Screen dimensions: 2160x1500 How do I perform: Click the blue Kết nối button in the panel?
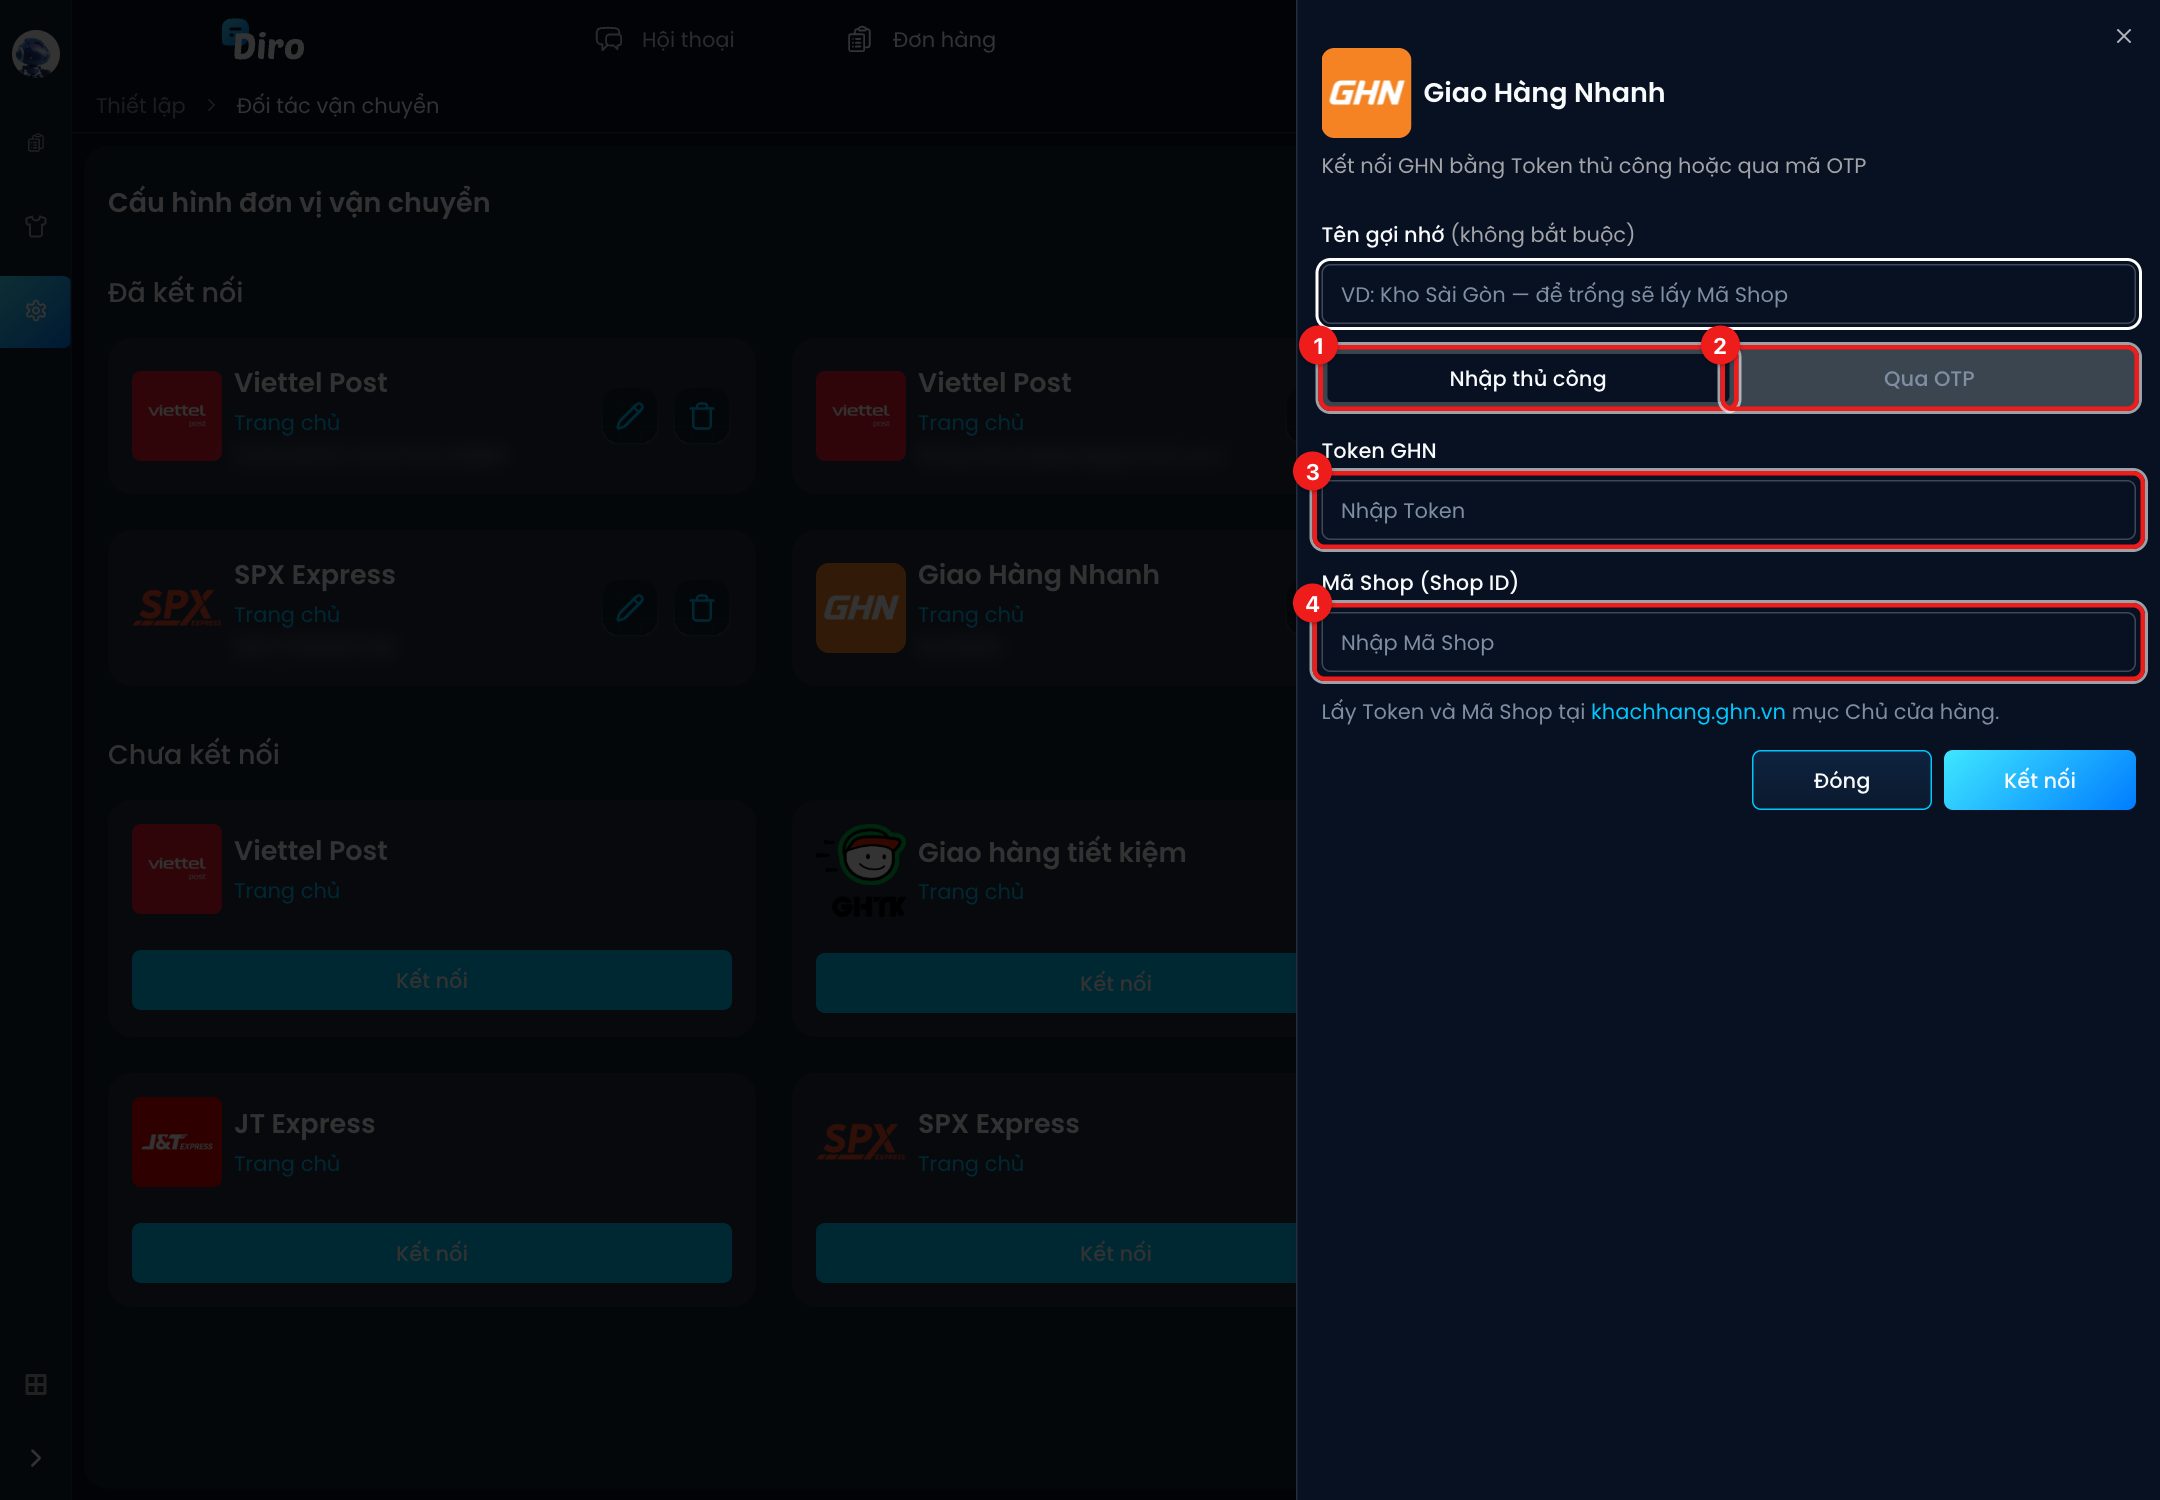point(2040,780)
